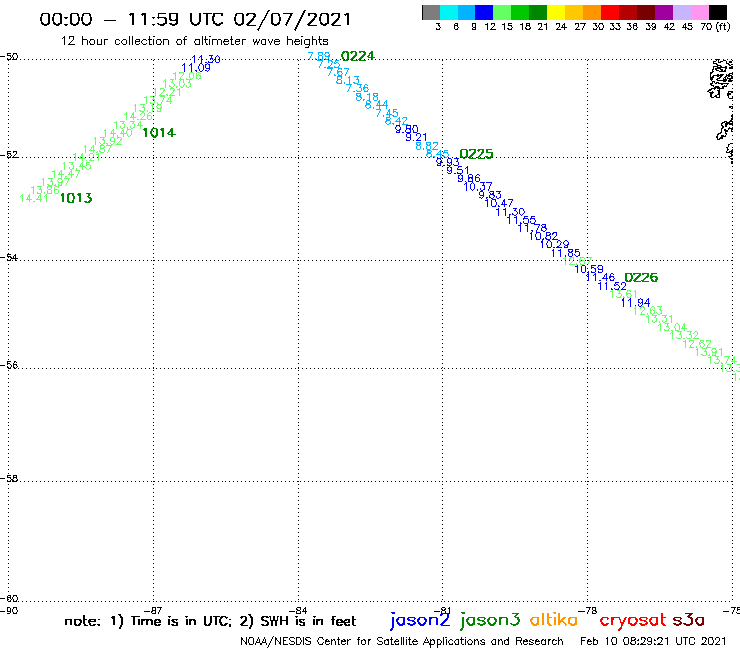The width and height of the screenshot is (740, 650).
Task: Select the orange legend swatch
Action: click(592, 12)
